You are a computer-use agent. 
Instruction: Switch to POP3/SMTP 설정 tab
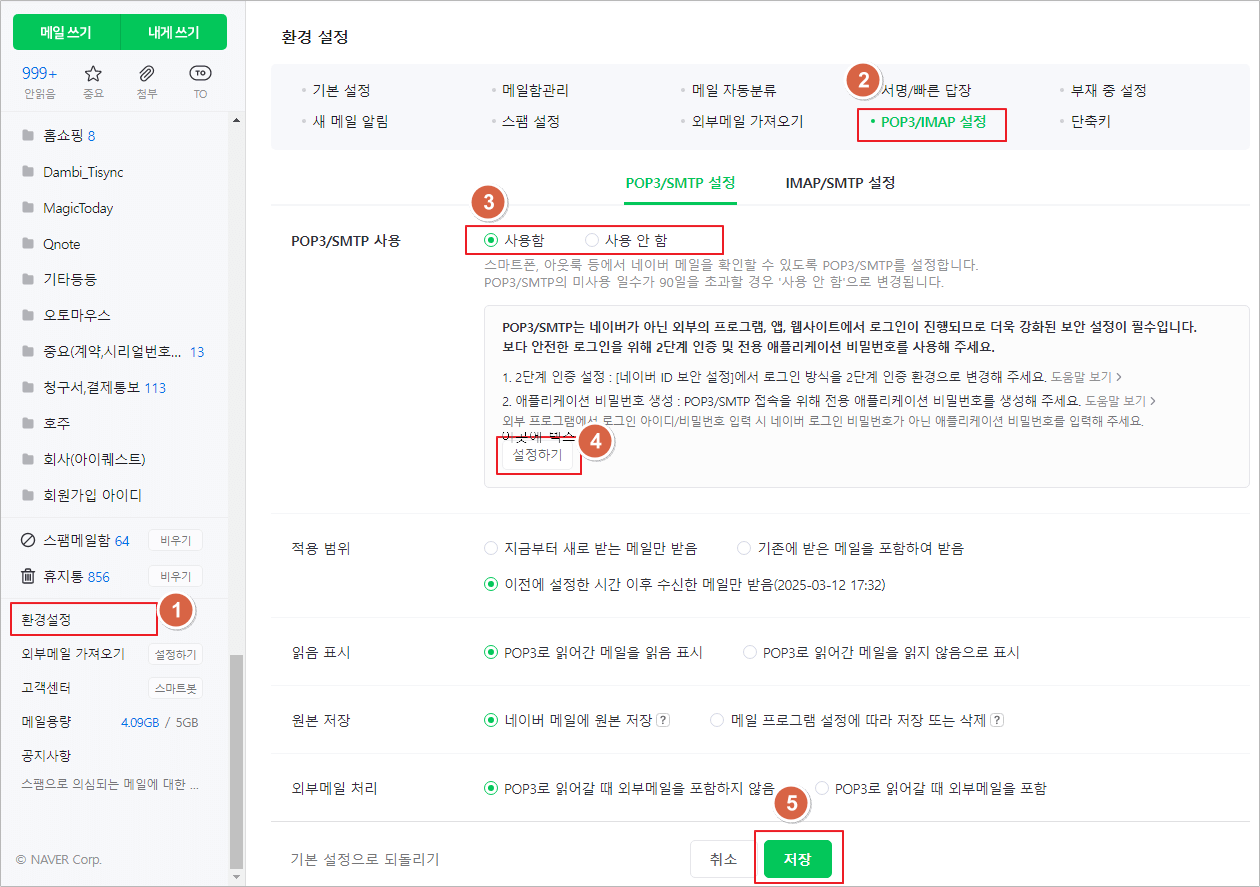[680, 183]
